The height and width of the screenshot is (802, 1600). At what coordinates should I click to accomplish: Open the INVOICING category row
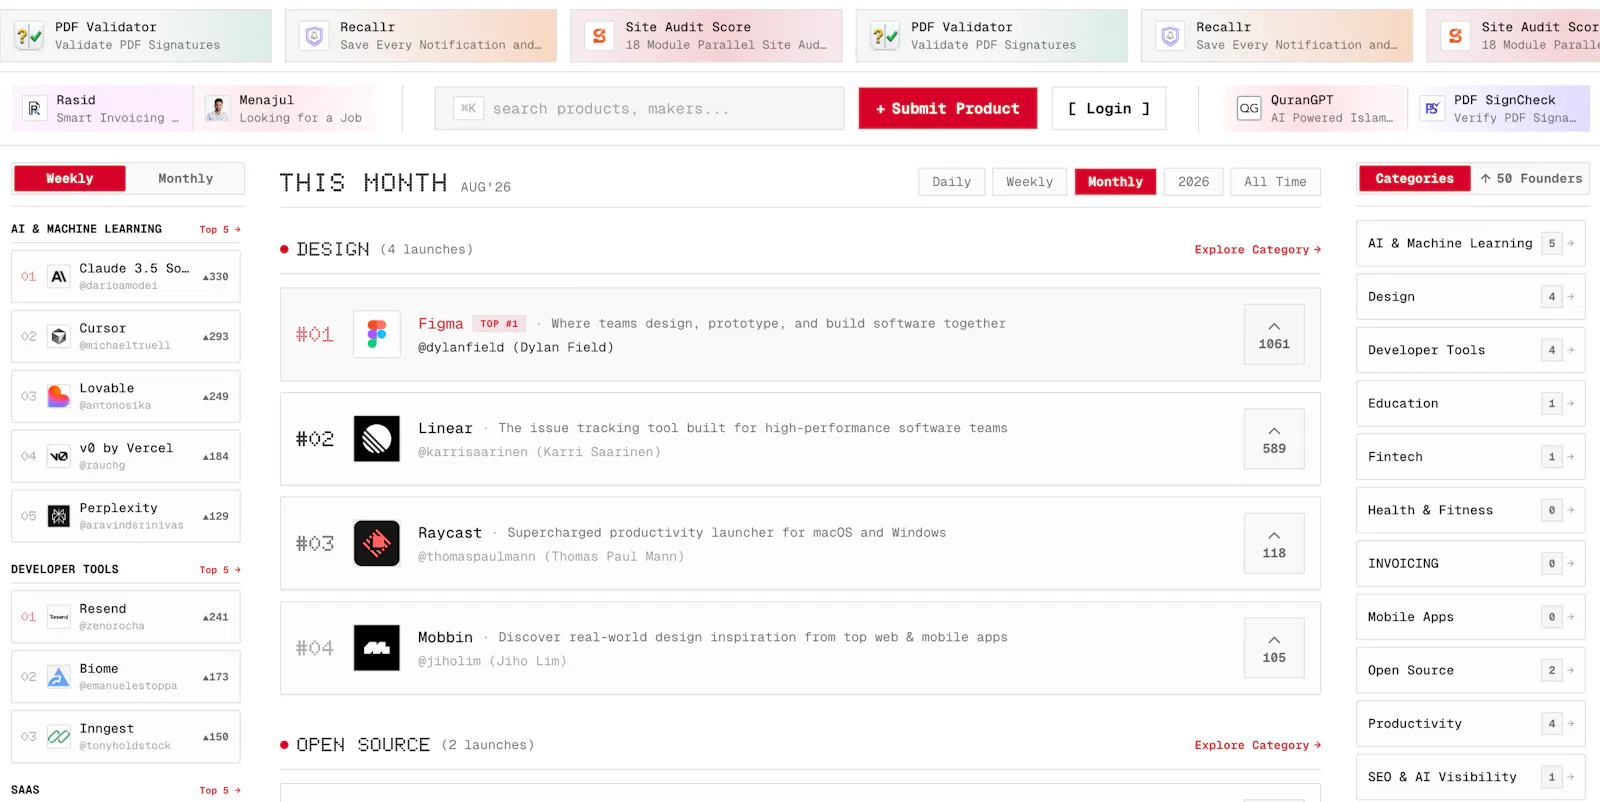point(1470,563)
